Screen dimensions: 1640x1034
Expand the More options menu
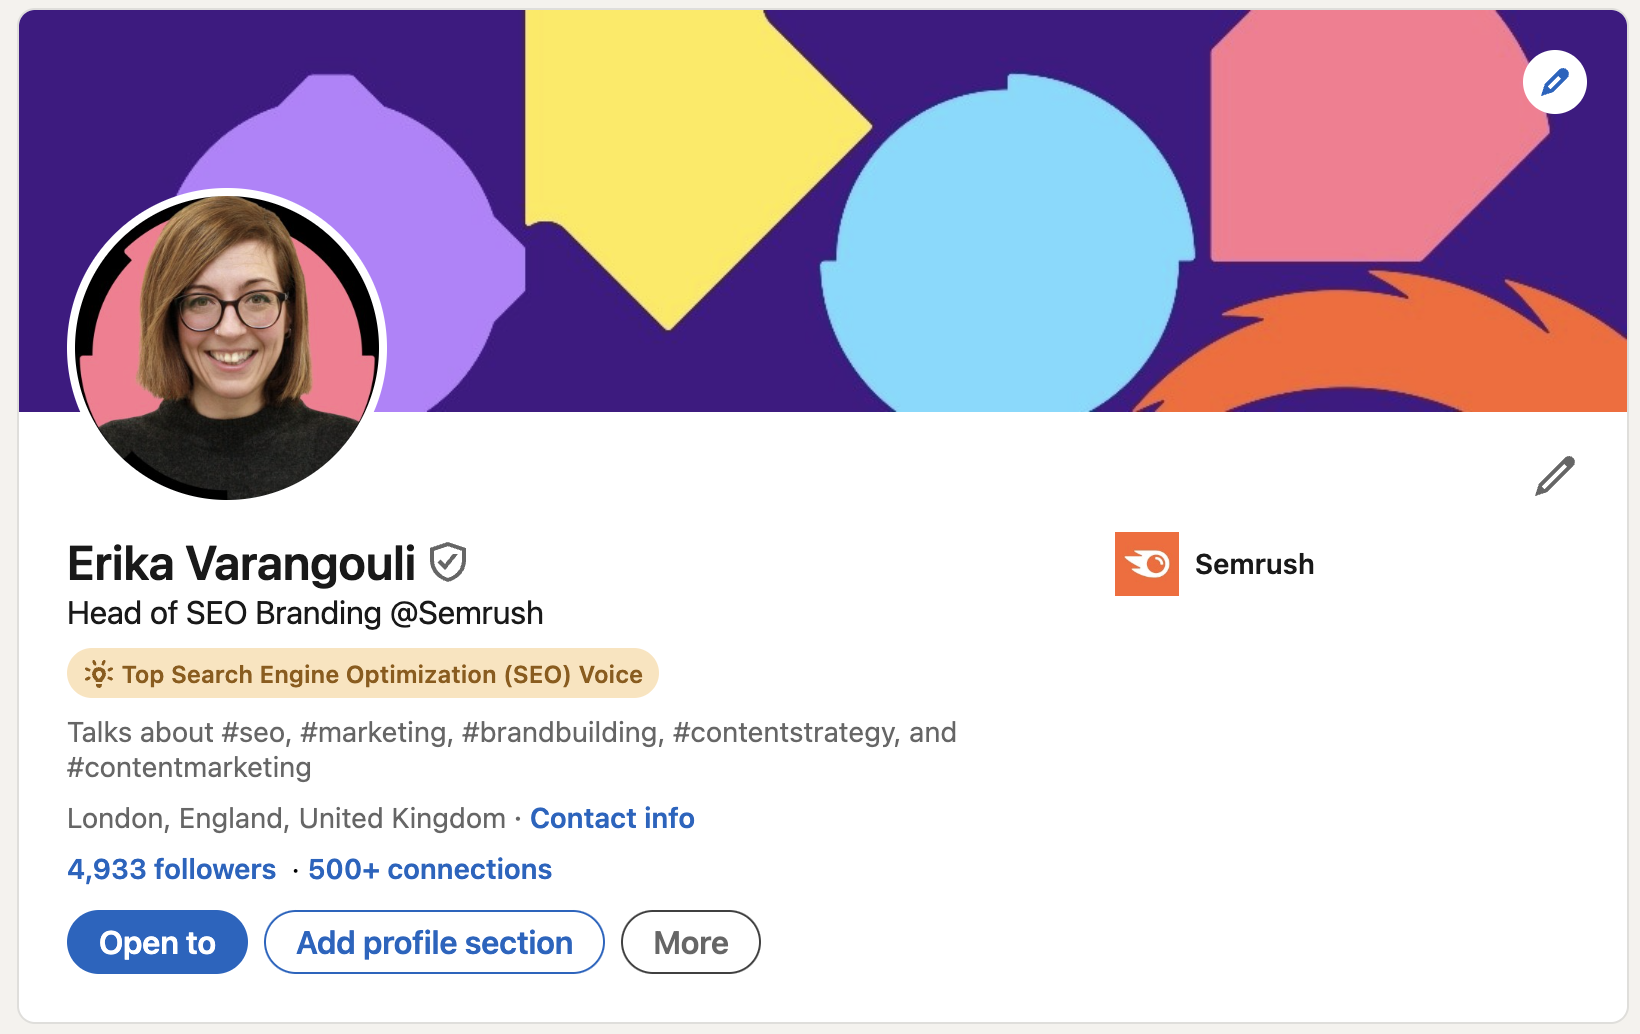click(x=690, y=941)
